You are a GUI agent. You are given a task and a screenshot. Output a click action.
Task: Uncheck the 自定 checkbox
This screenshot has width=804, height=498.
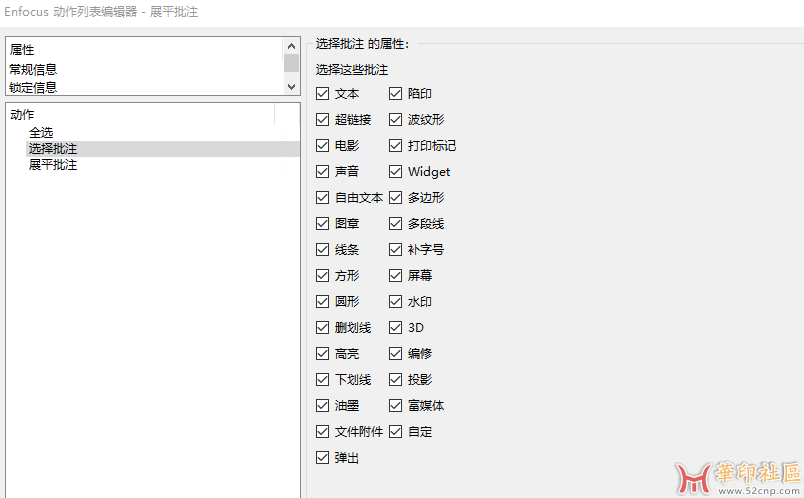coord(395,432)
